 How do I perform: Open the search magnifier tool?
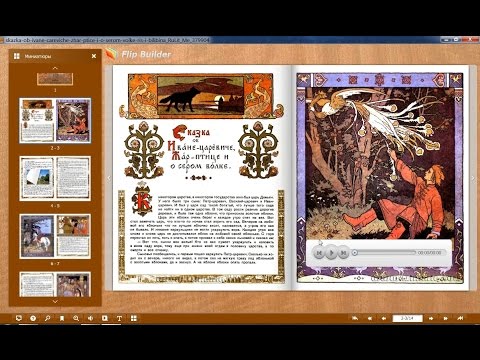[x=47, y=318]
